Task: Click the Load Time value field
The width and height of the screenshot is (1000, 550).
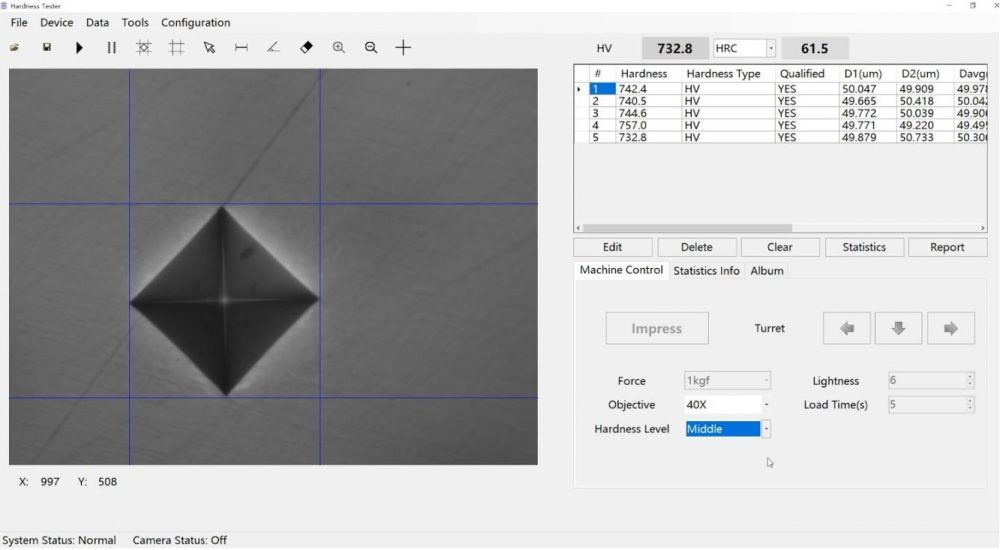Action: (927, 405)
